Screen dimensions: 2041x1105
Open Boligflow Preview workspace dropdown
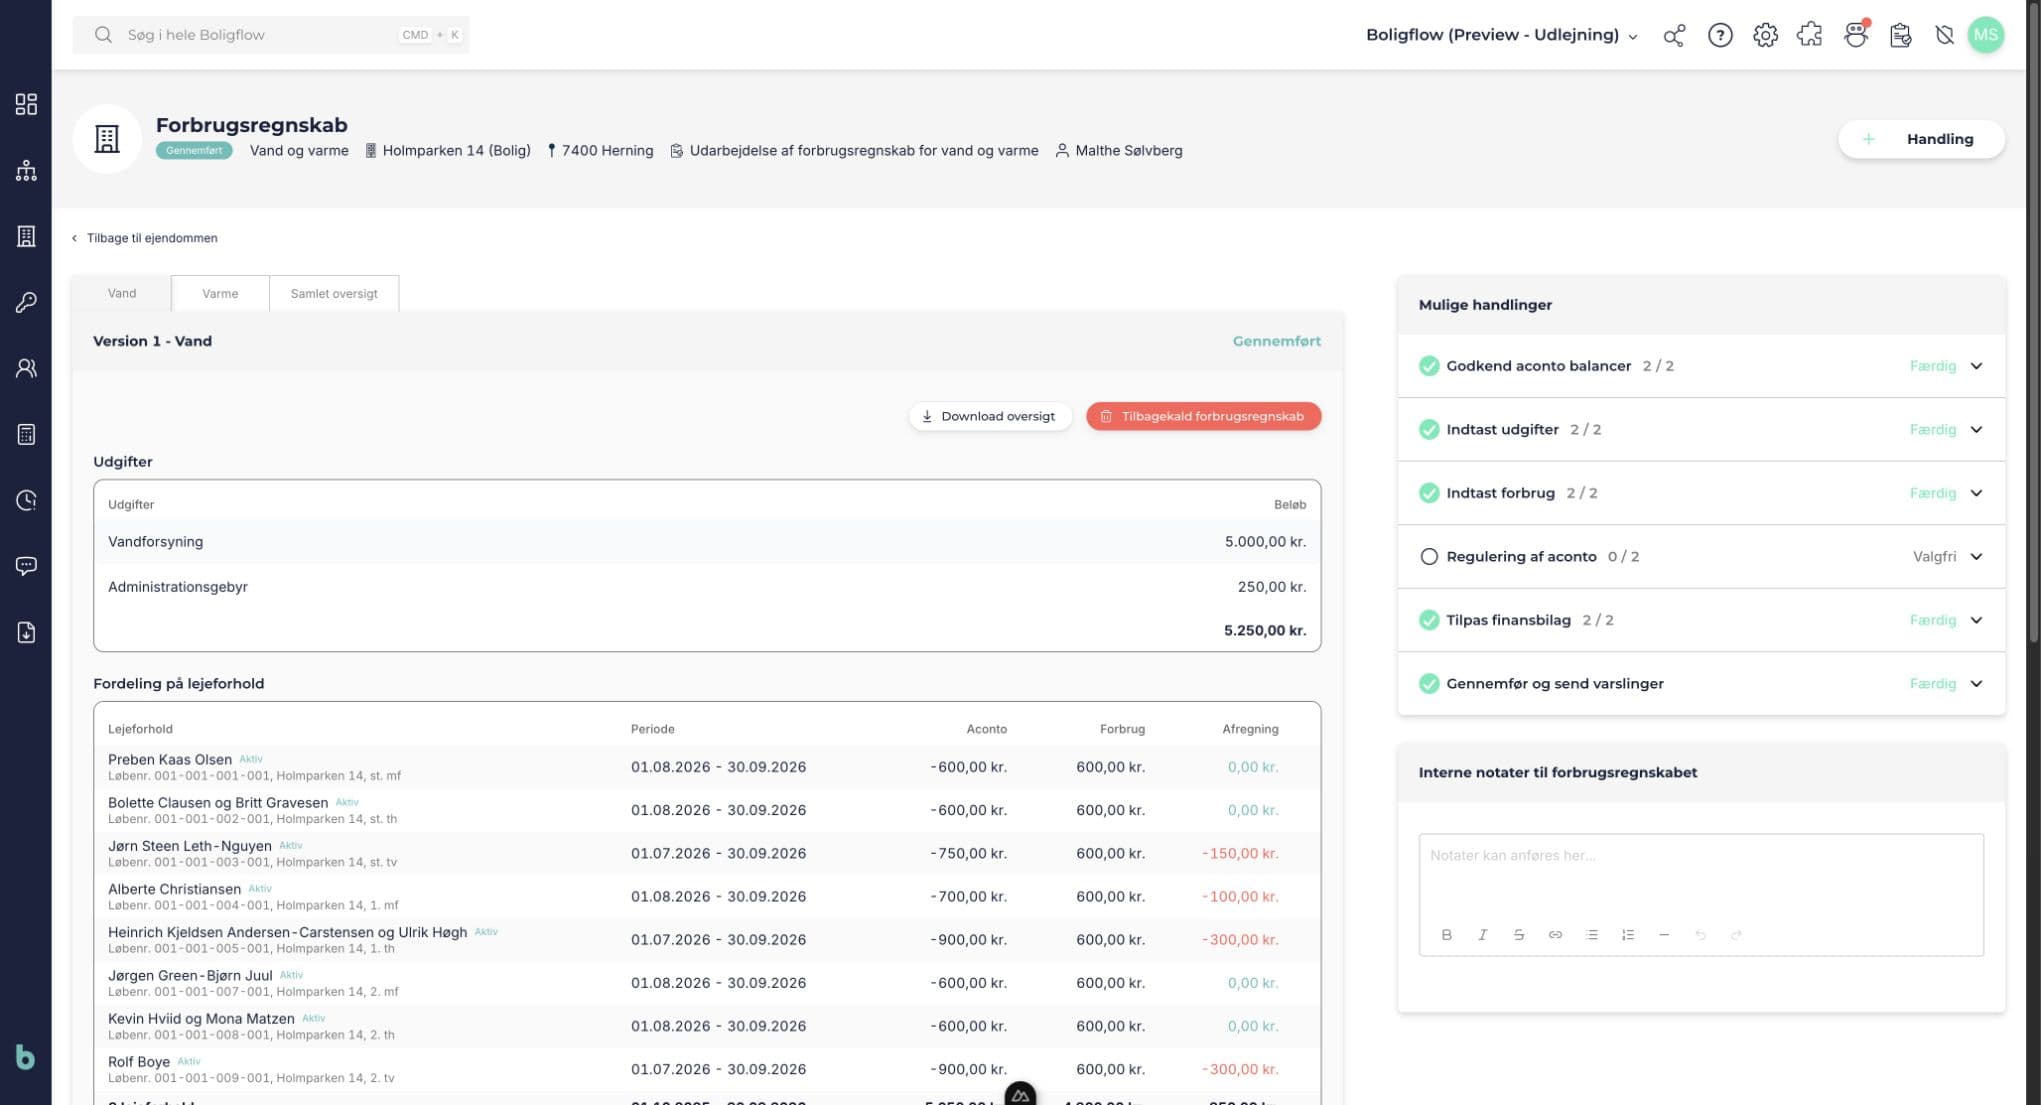[x=1501, y=35]
